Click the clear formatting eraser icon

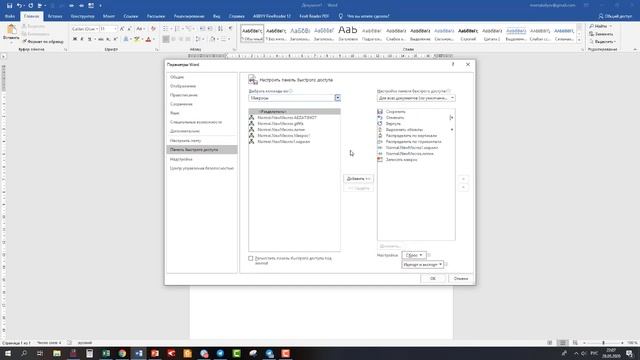pyautogui.click(x=153, y=29)
